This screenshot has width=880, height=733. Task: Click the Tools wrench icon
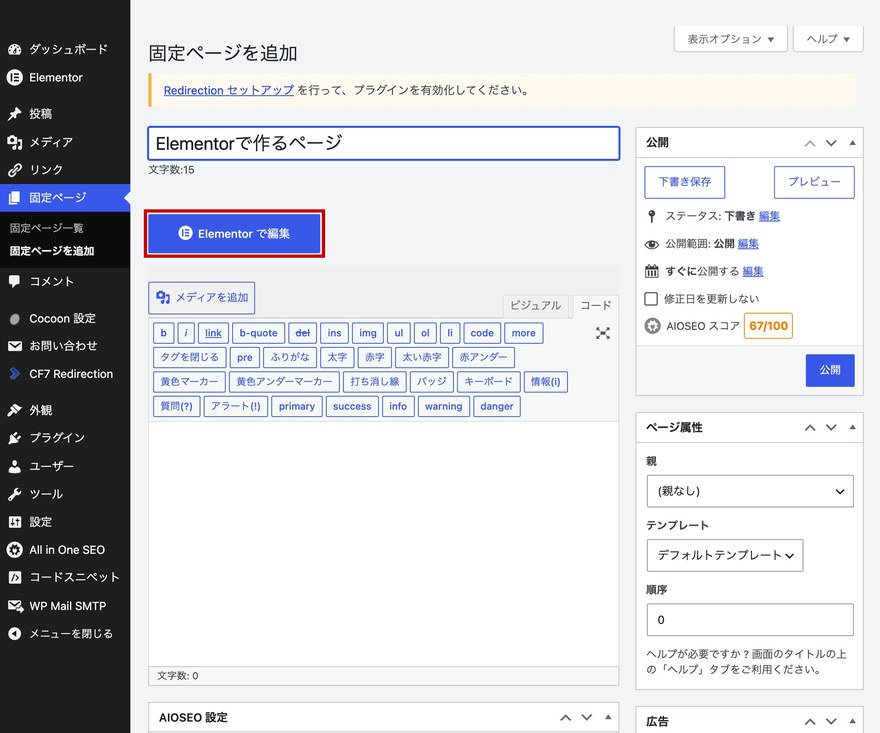click(15, 494)
